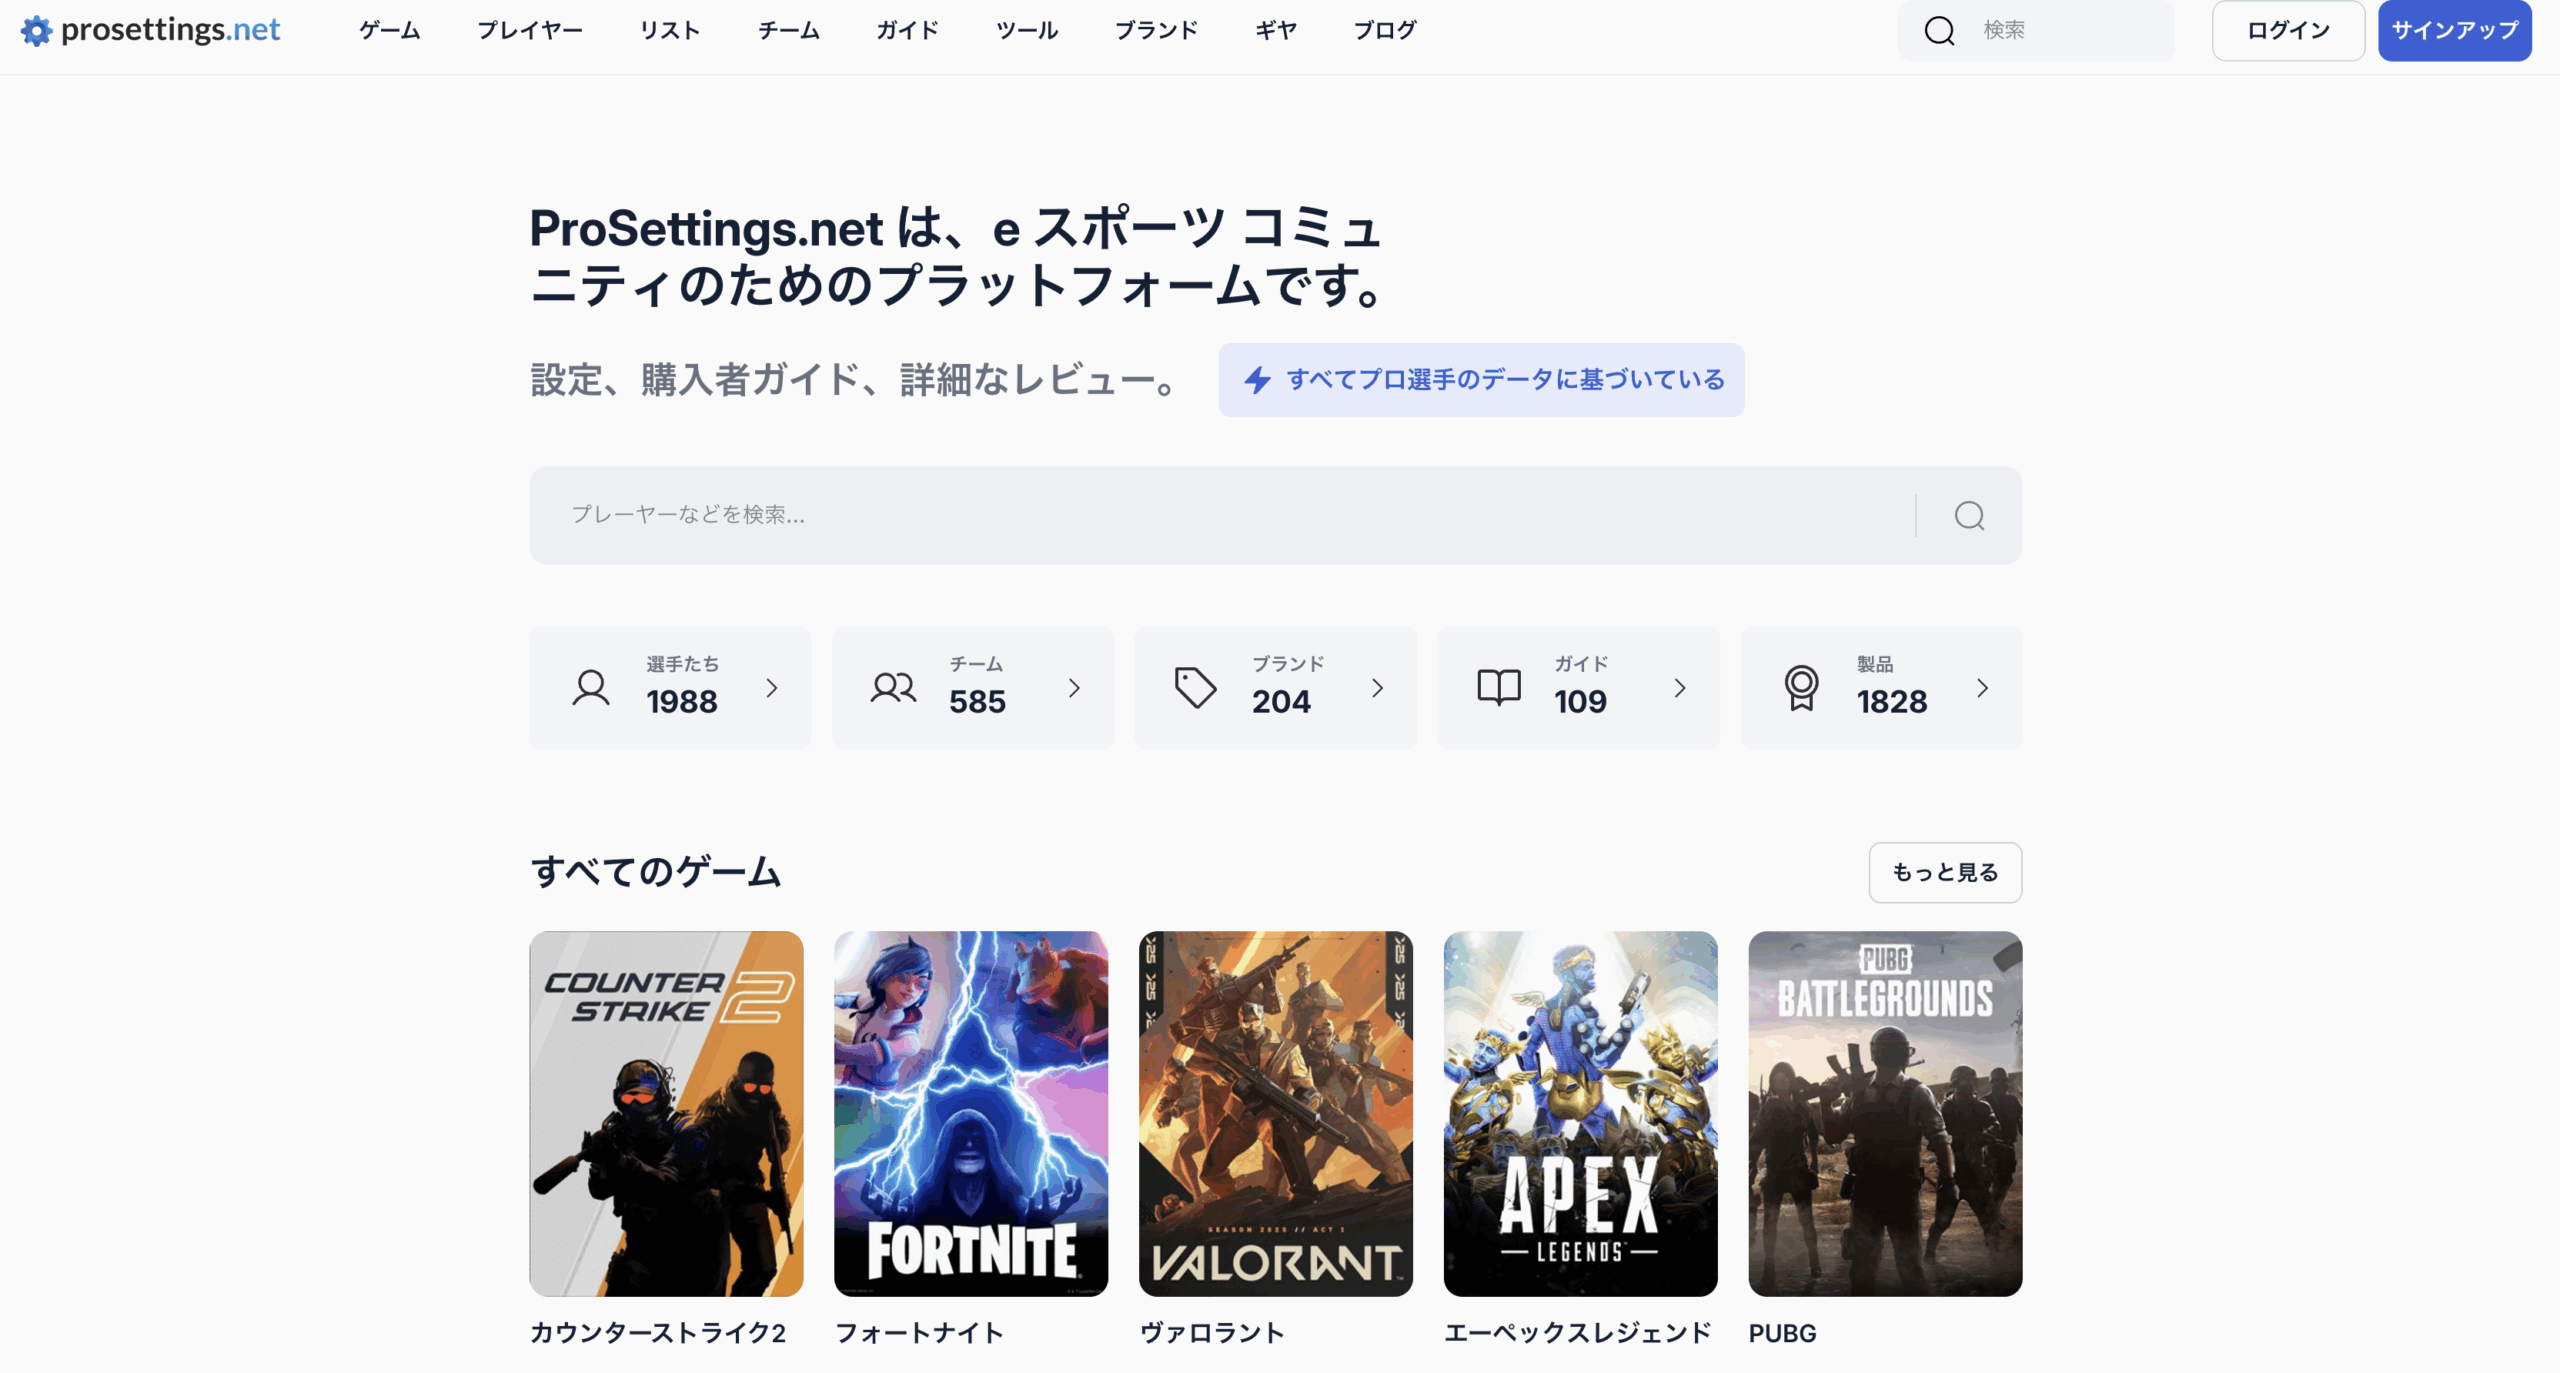2560x1373 pixels.
Task: Click the award badge icon in the 製品 card
Action: coord(1801,688)
